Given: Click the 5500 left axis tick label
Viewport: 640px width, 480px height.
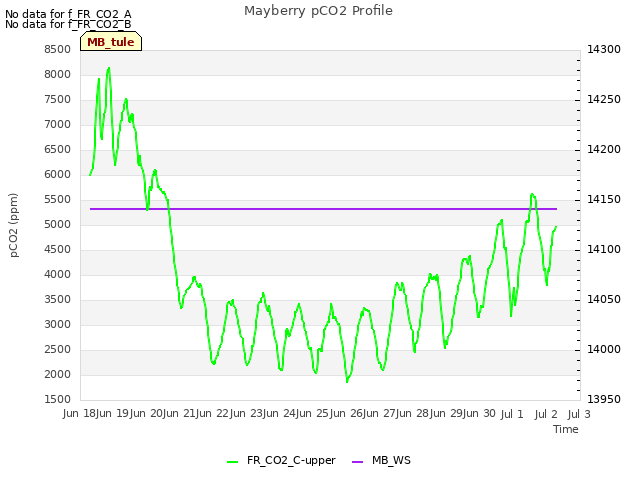Looking at the screenshot, I should point(58,200).
